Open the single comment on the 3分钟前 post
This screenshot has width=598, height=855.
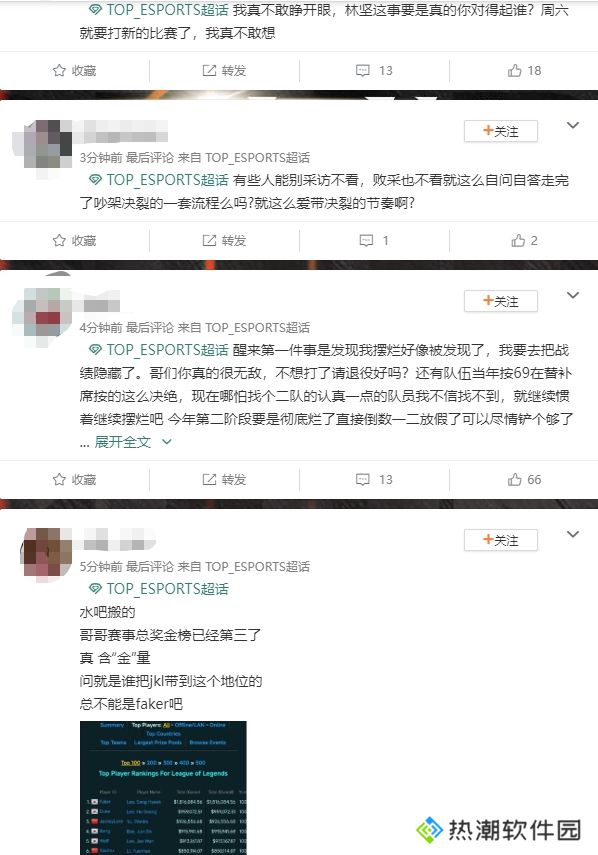374,240
